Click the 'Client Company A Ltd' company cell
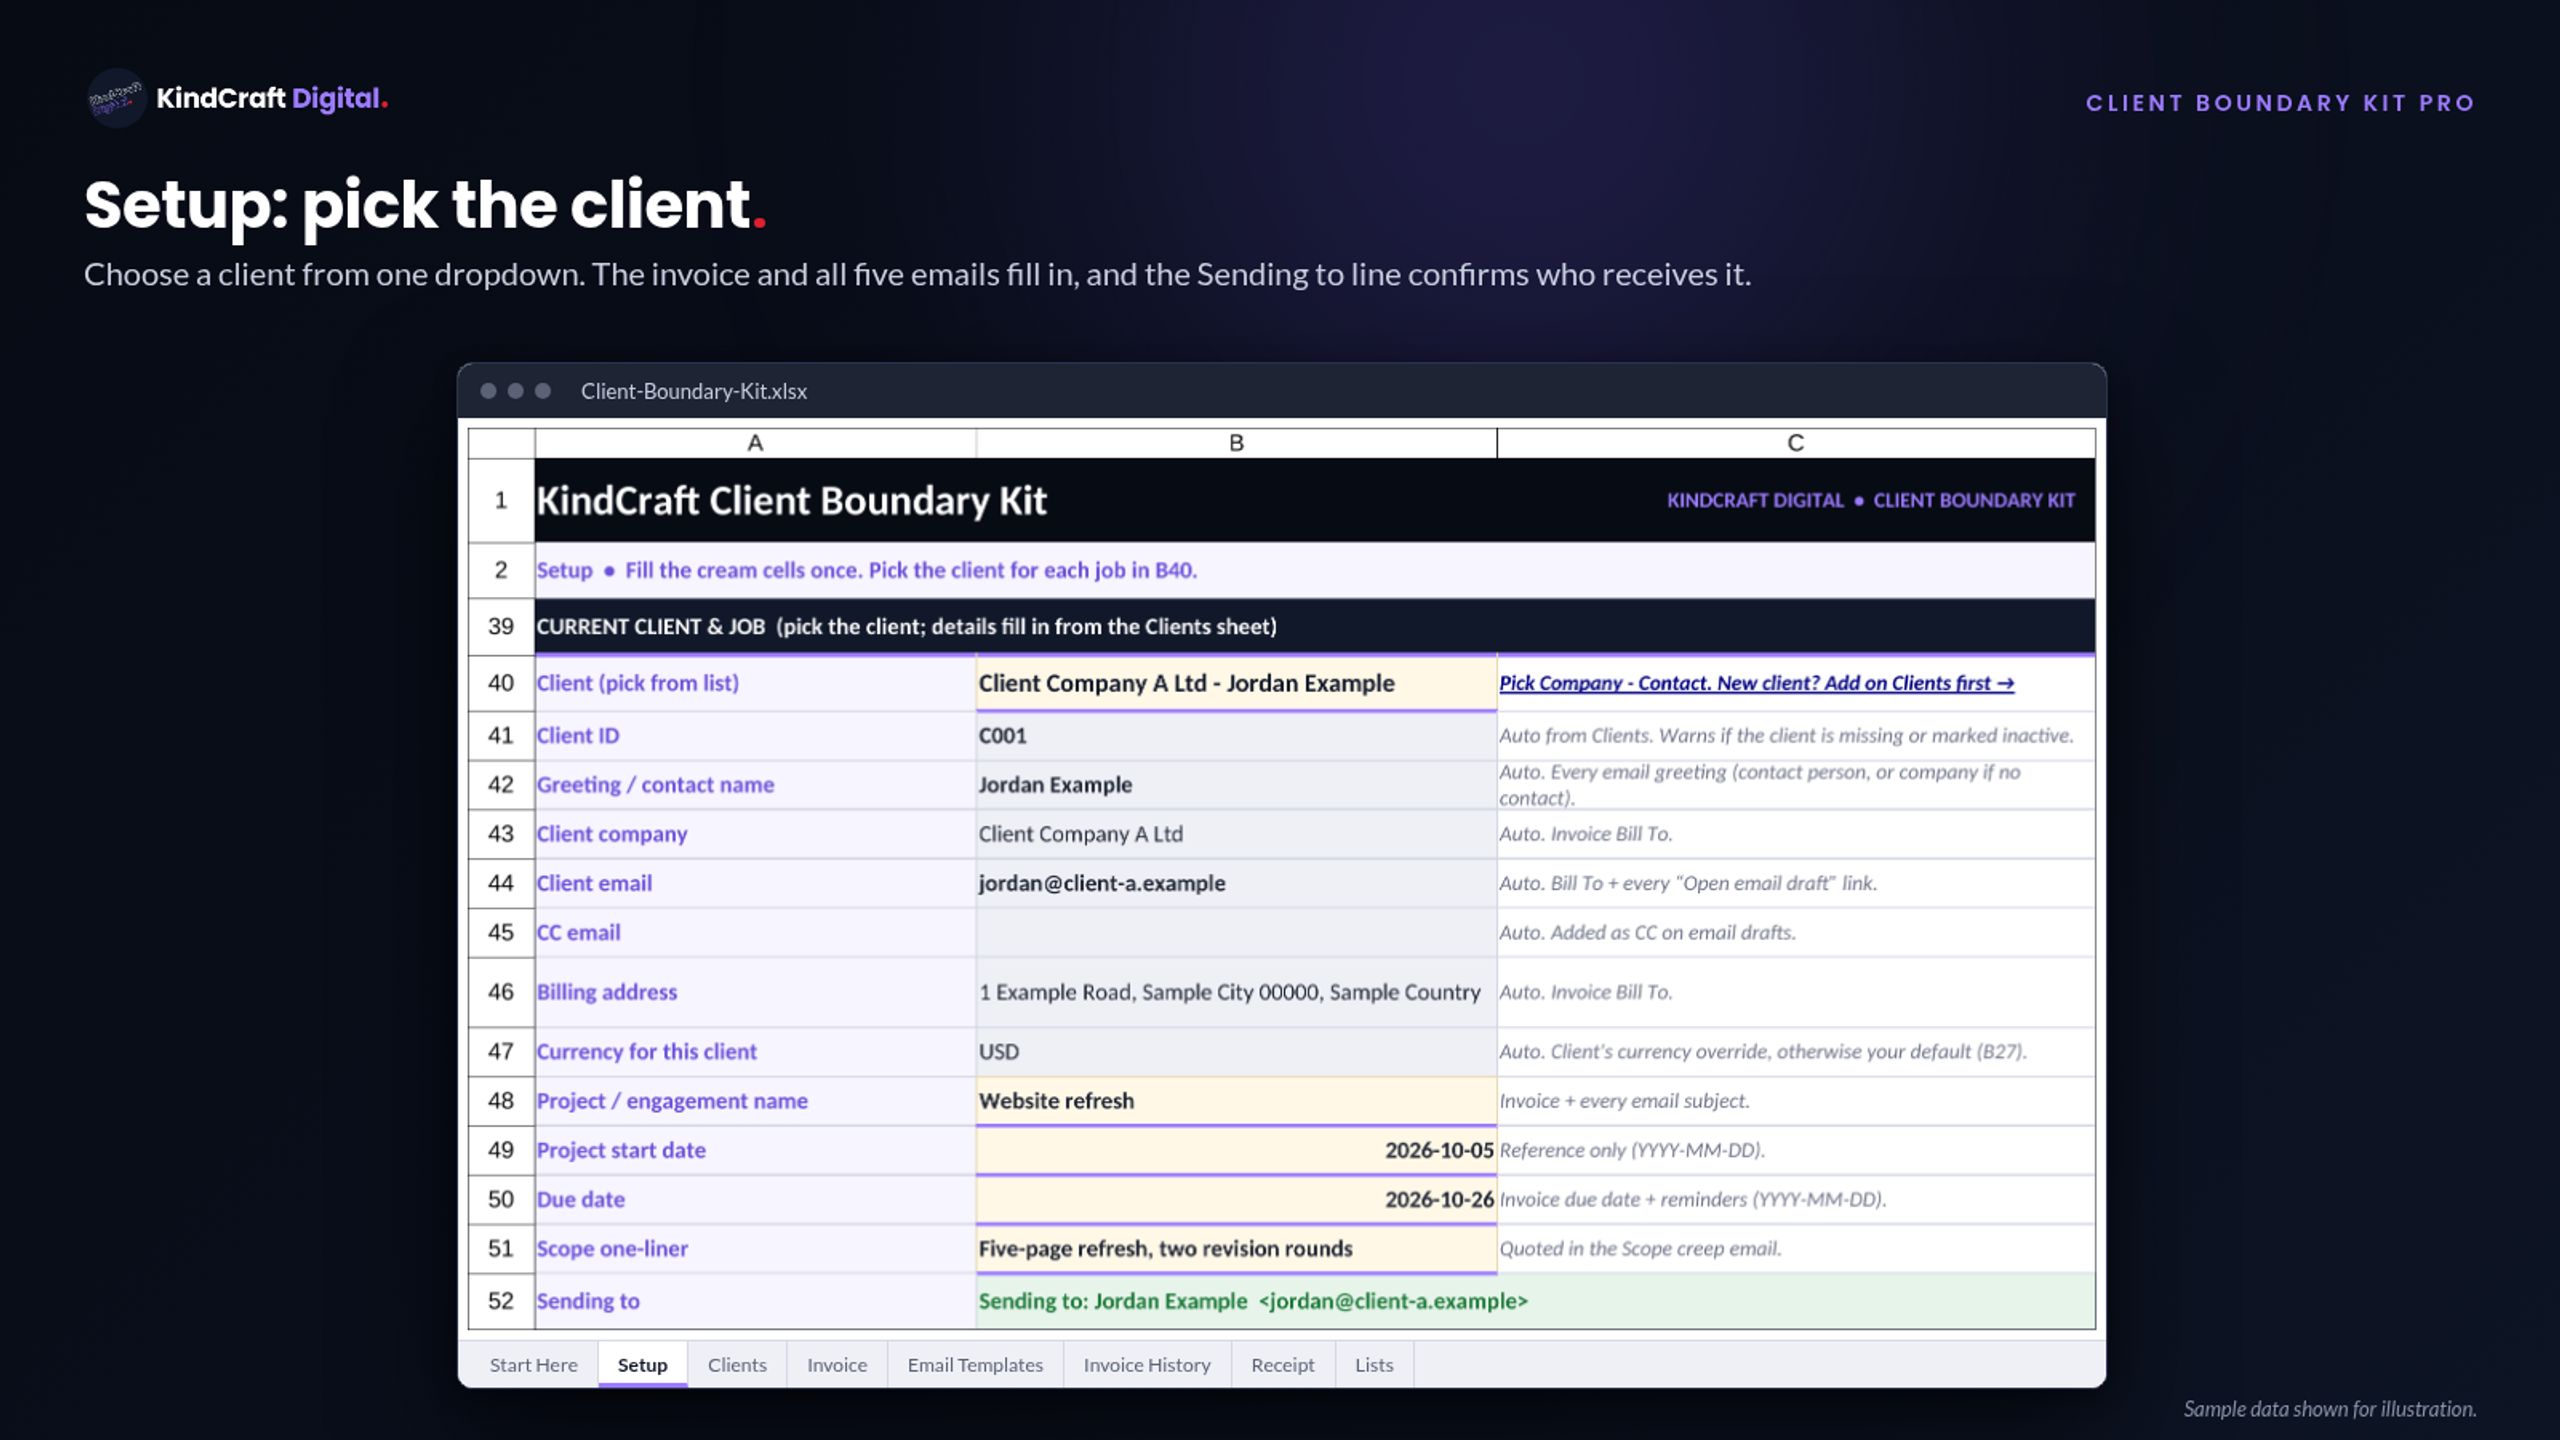 1236,833
